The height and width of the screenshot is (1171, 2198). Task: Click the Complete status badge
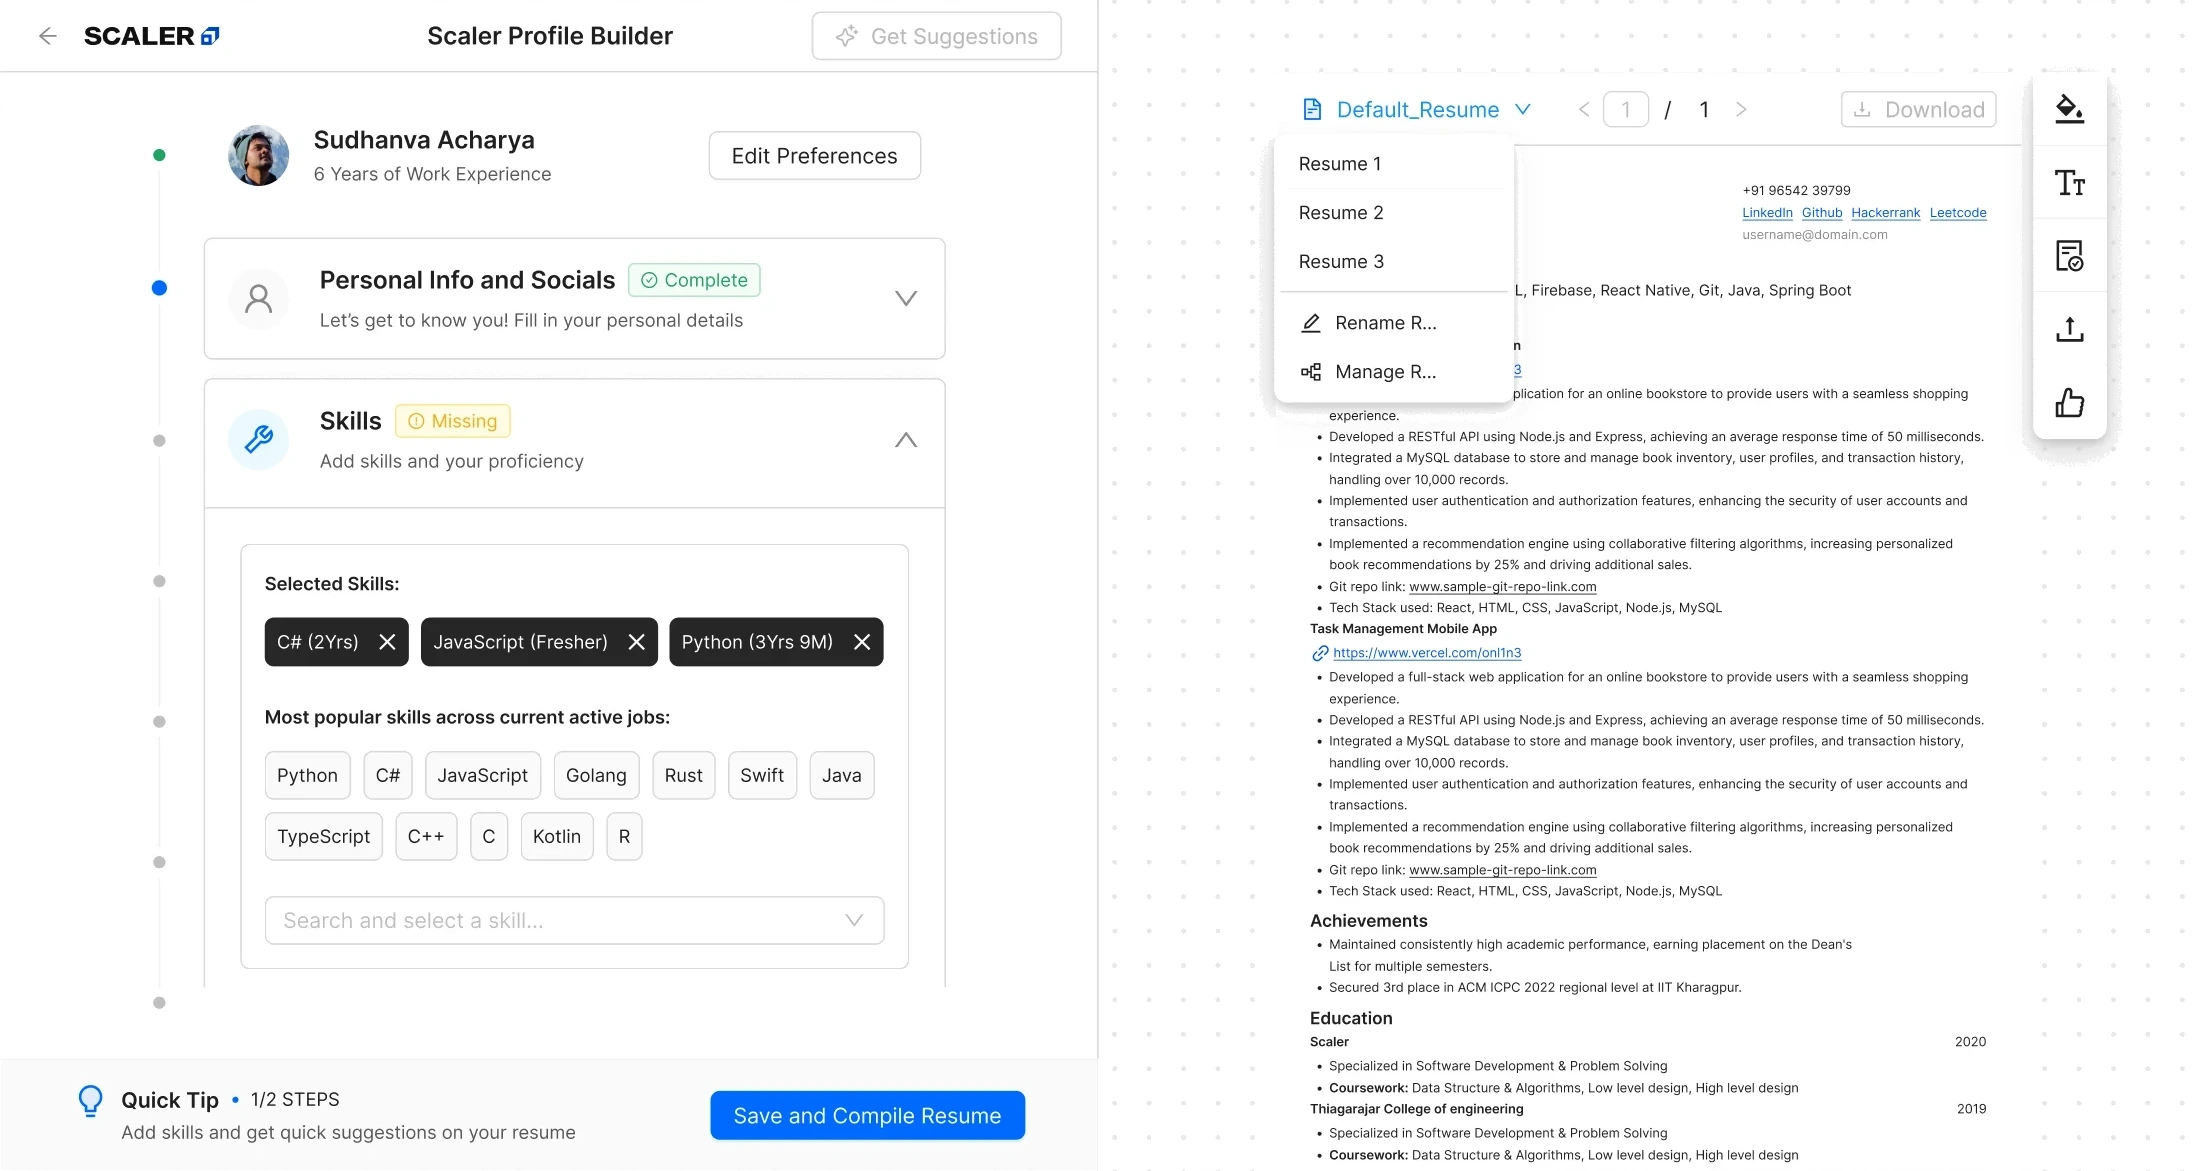[694, 280]
